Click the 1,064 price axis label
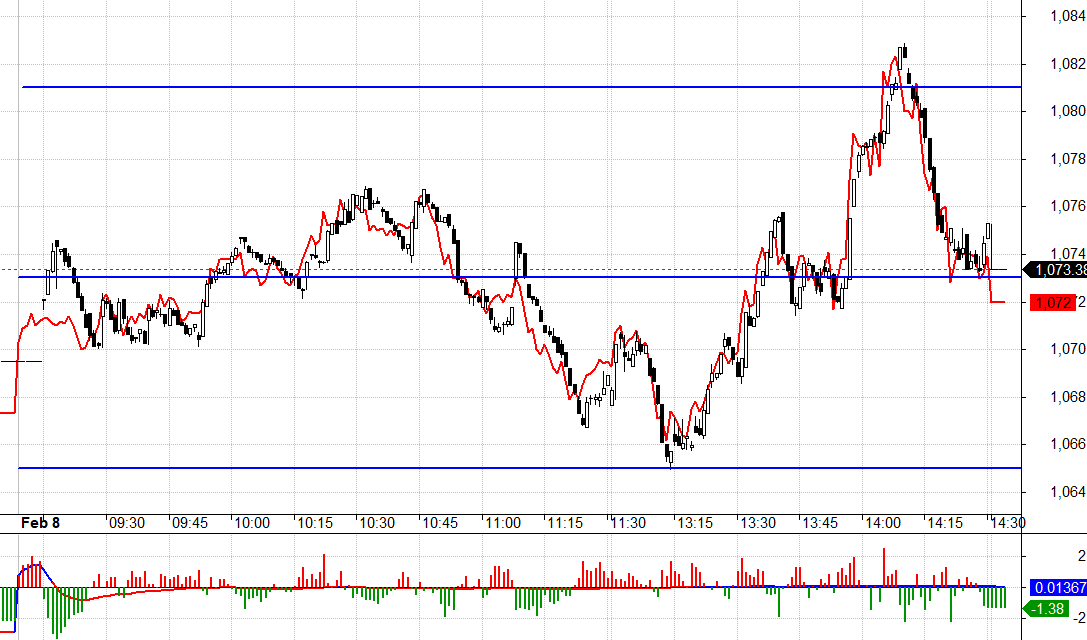The height and width of the screenshot is (640, 1087). [x=1054, y=491]
